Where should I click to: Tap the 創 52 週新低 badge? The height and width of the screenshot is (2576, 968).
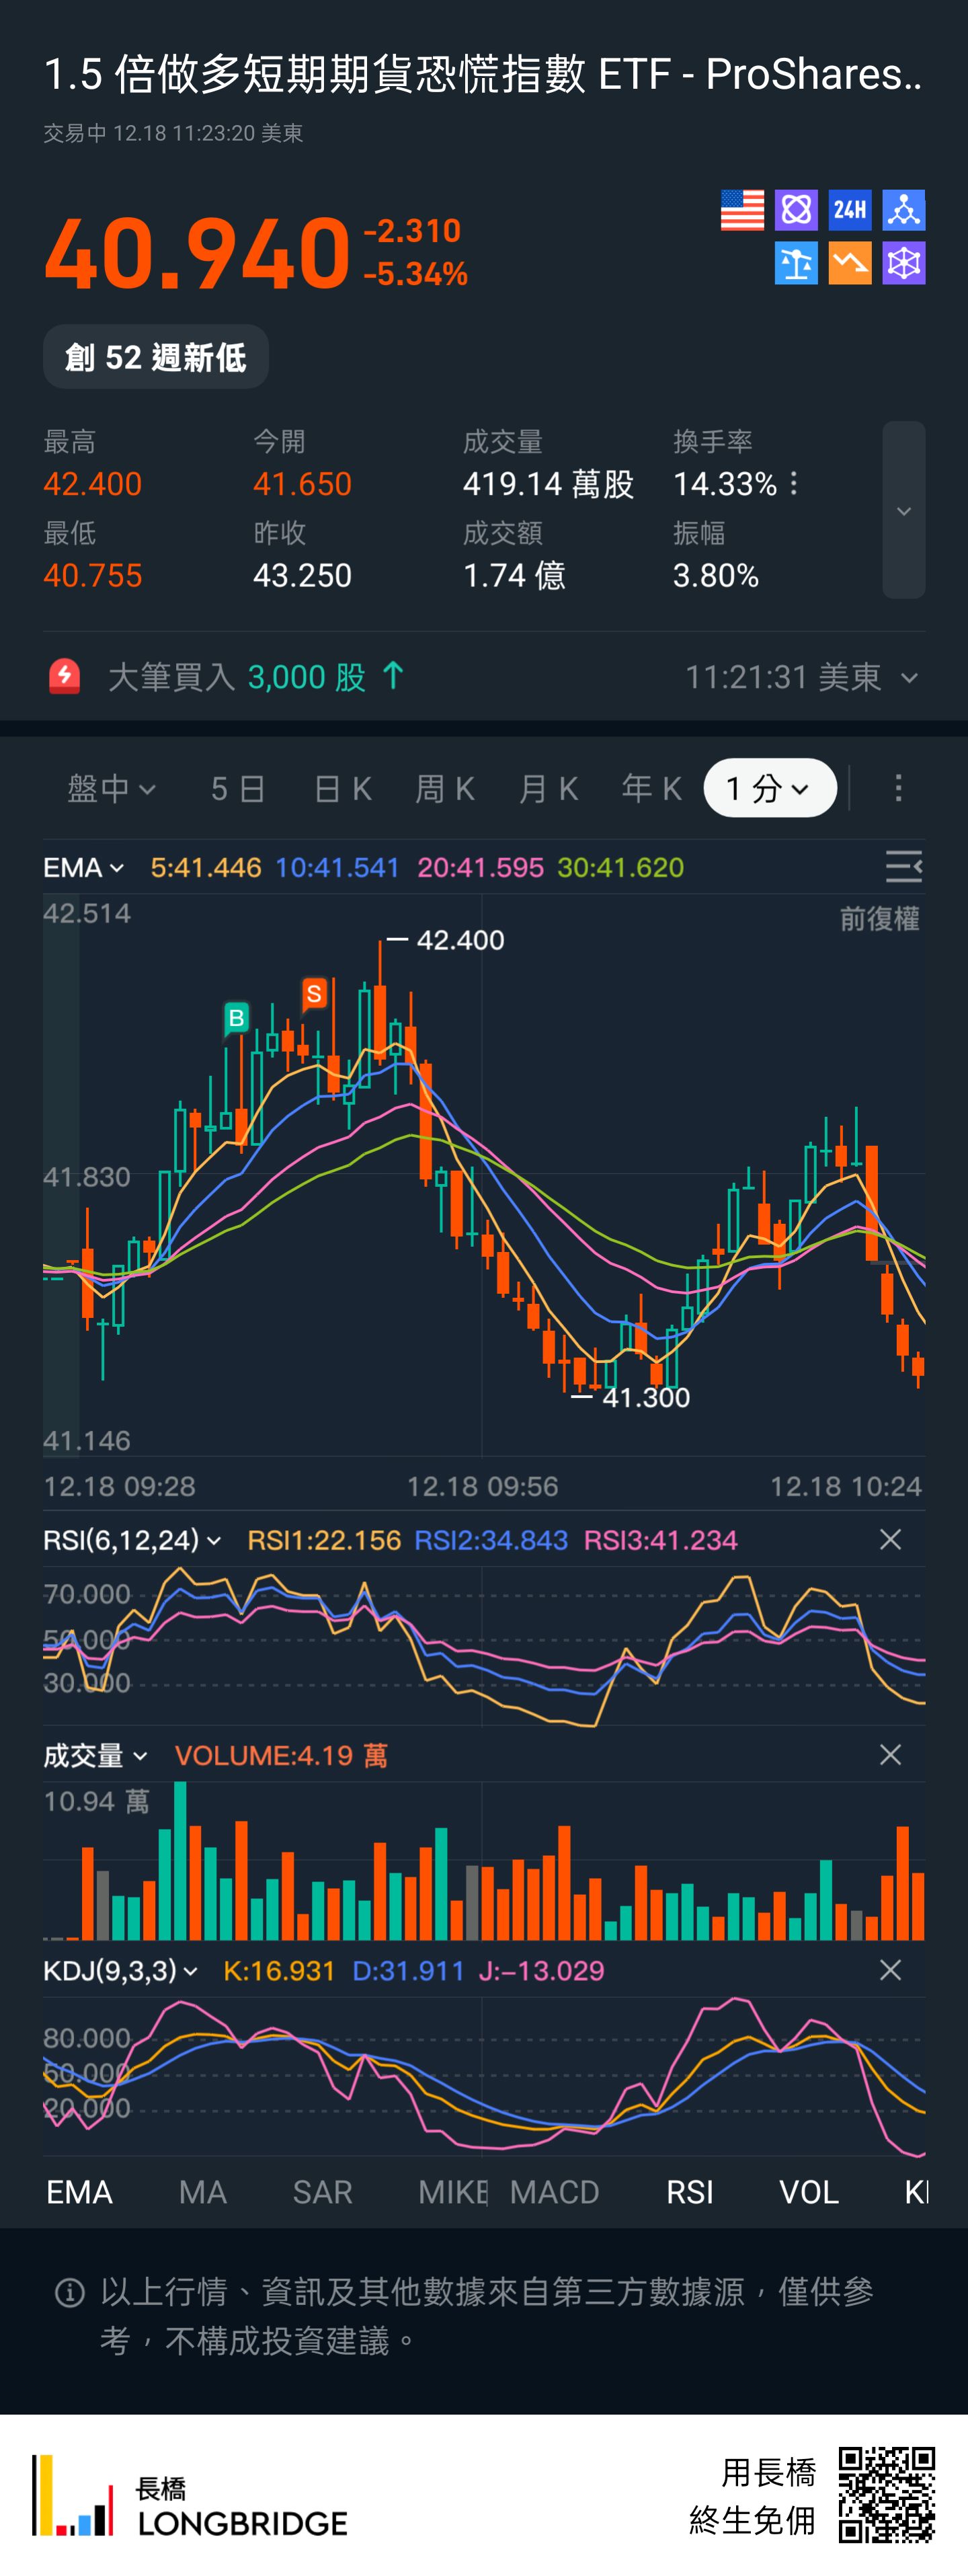coord(156,357)
